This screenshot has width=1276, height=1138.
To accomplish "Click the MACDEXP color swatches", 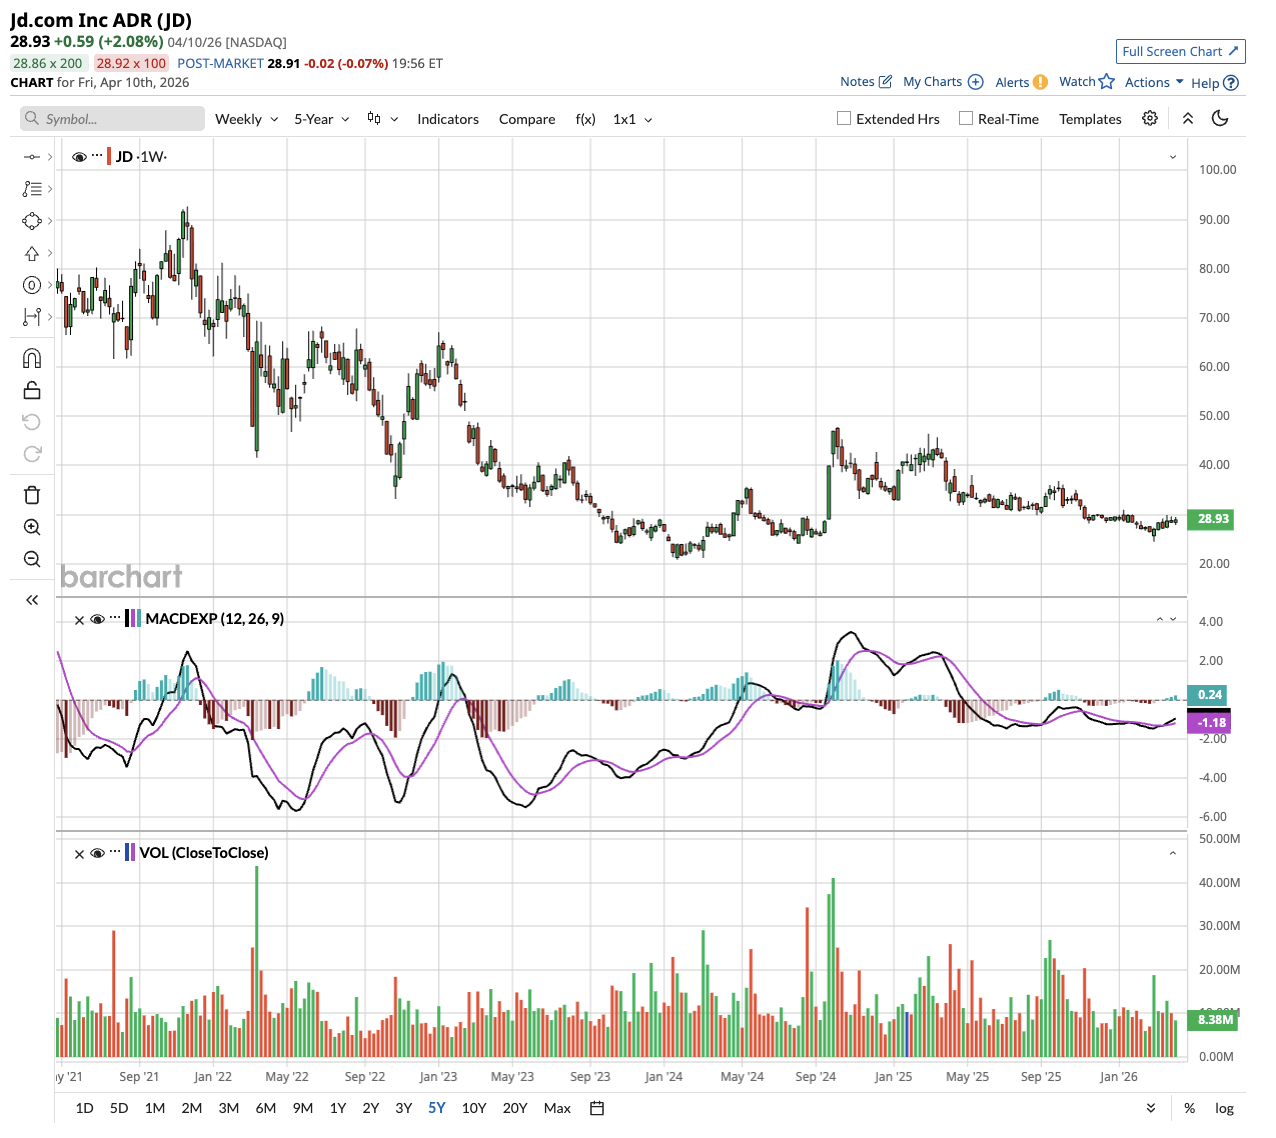I will click(x=133, y=619).
